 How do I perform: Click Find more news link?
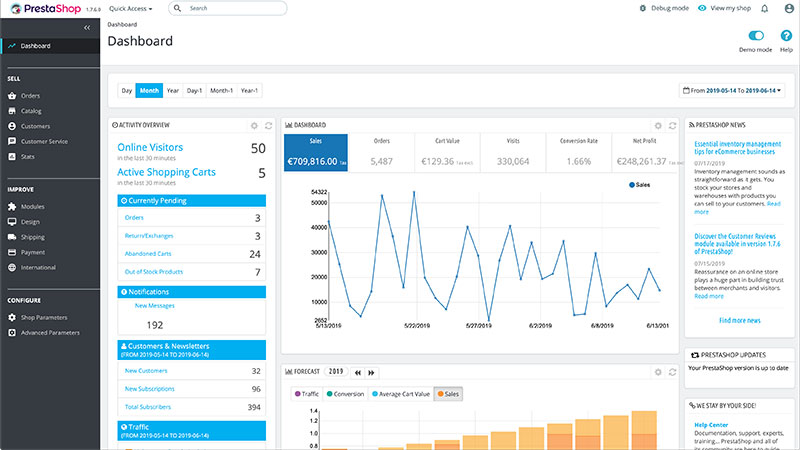point(740,320)
